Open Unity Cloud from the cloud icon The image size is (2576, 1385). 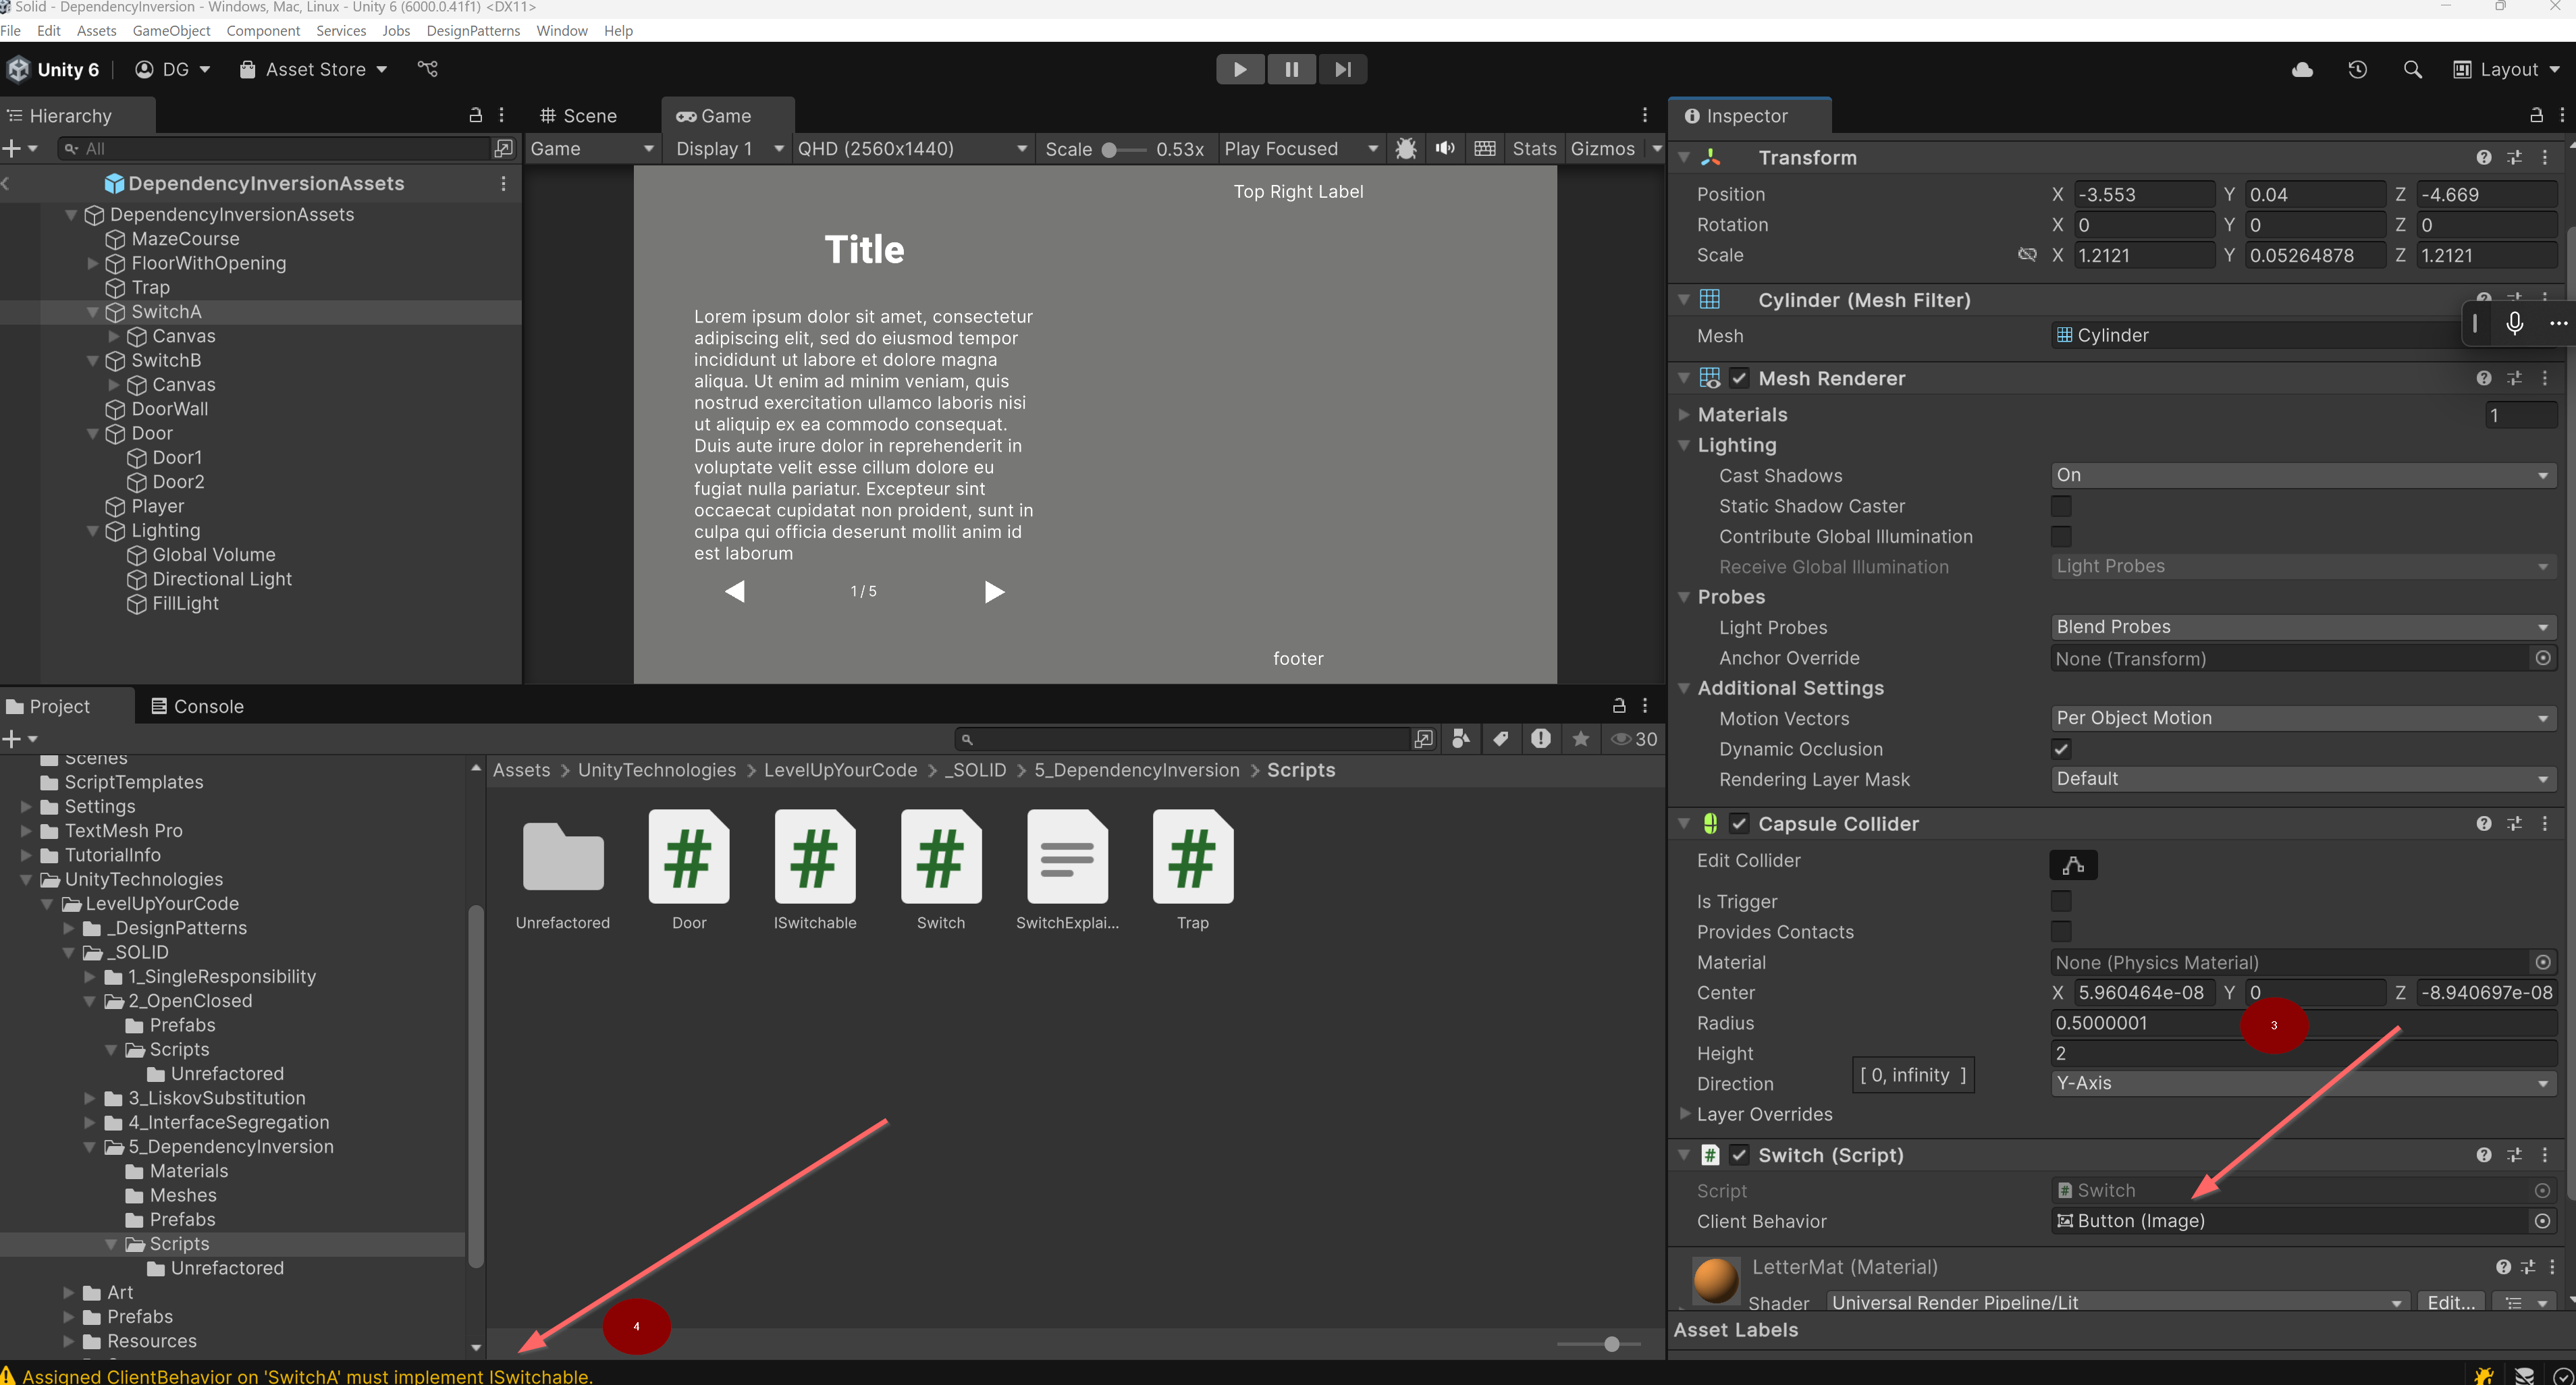pyautogui.click(x=2302, y=69)
